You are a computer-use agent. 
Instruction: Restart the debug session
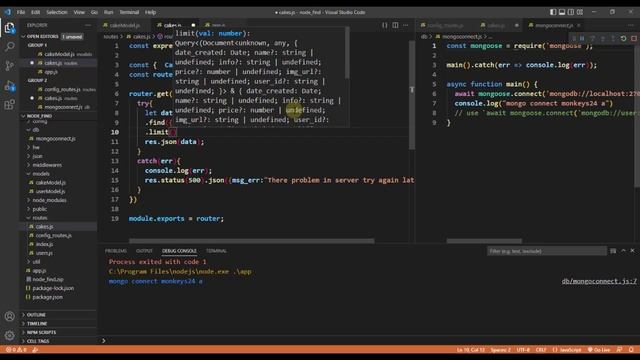[623, 38]
